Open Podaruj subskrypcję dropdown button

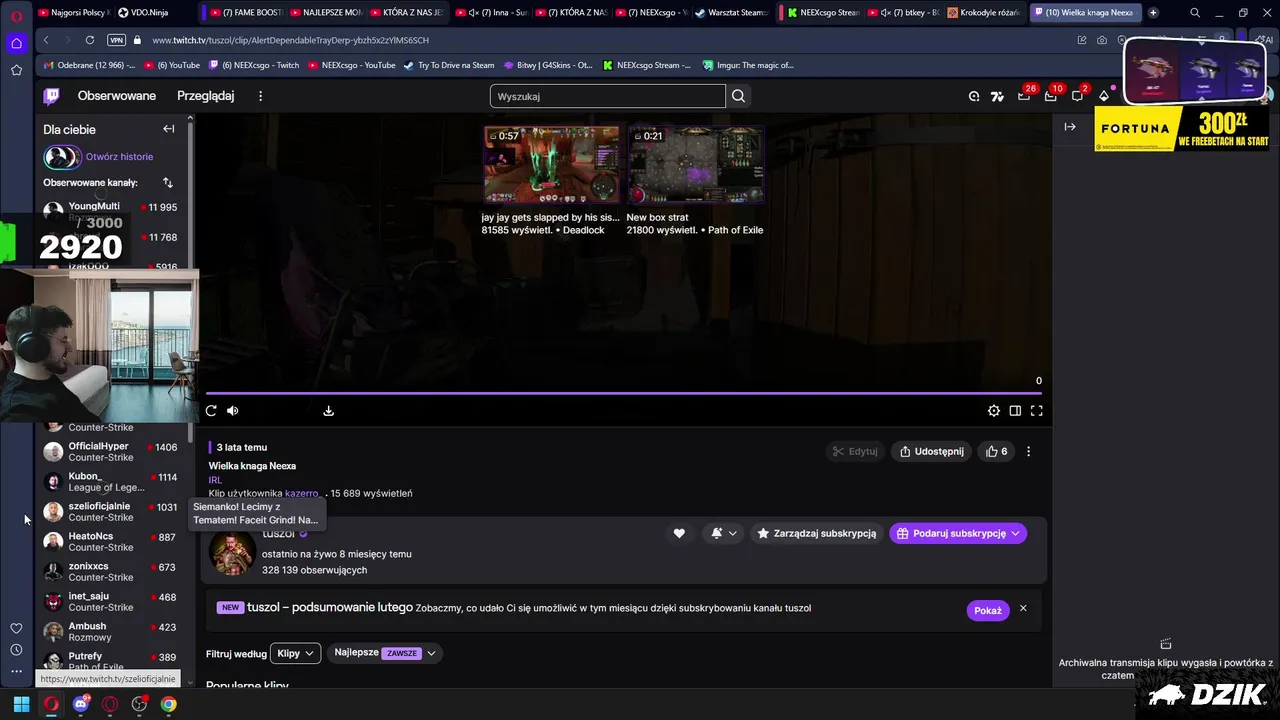[x=958, y=533]
